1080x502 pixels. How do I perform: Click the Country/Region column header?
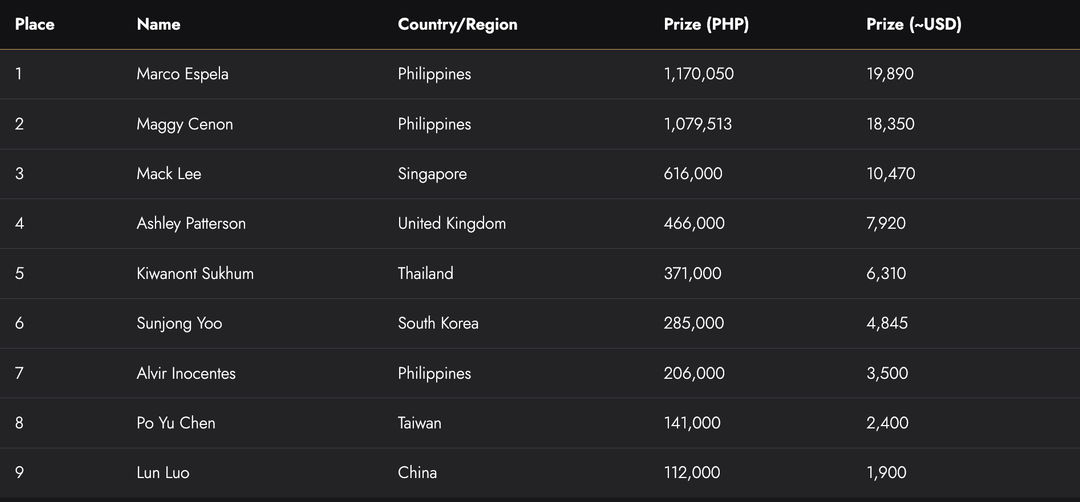(458, 24)
